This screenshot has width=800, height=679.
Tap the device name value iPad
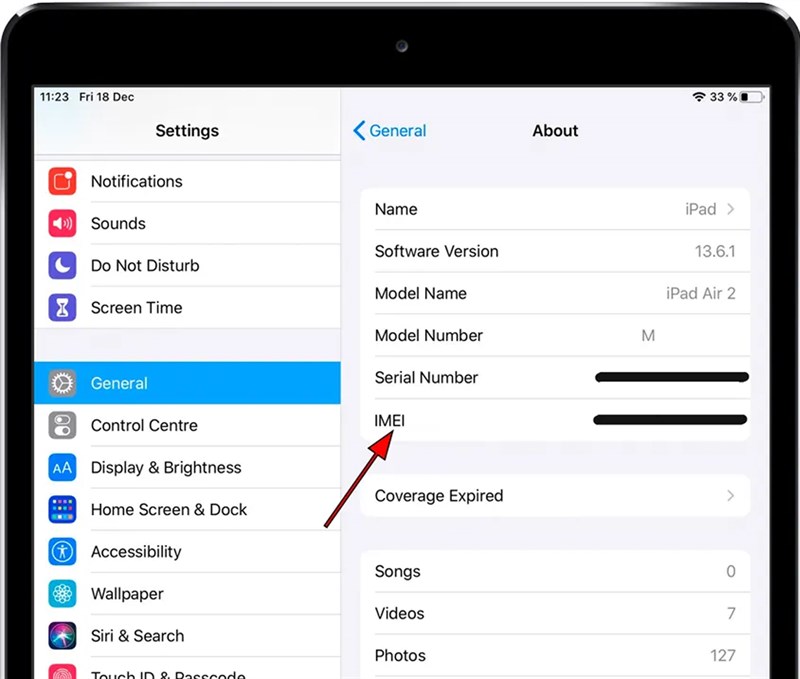coord(701,209)
